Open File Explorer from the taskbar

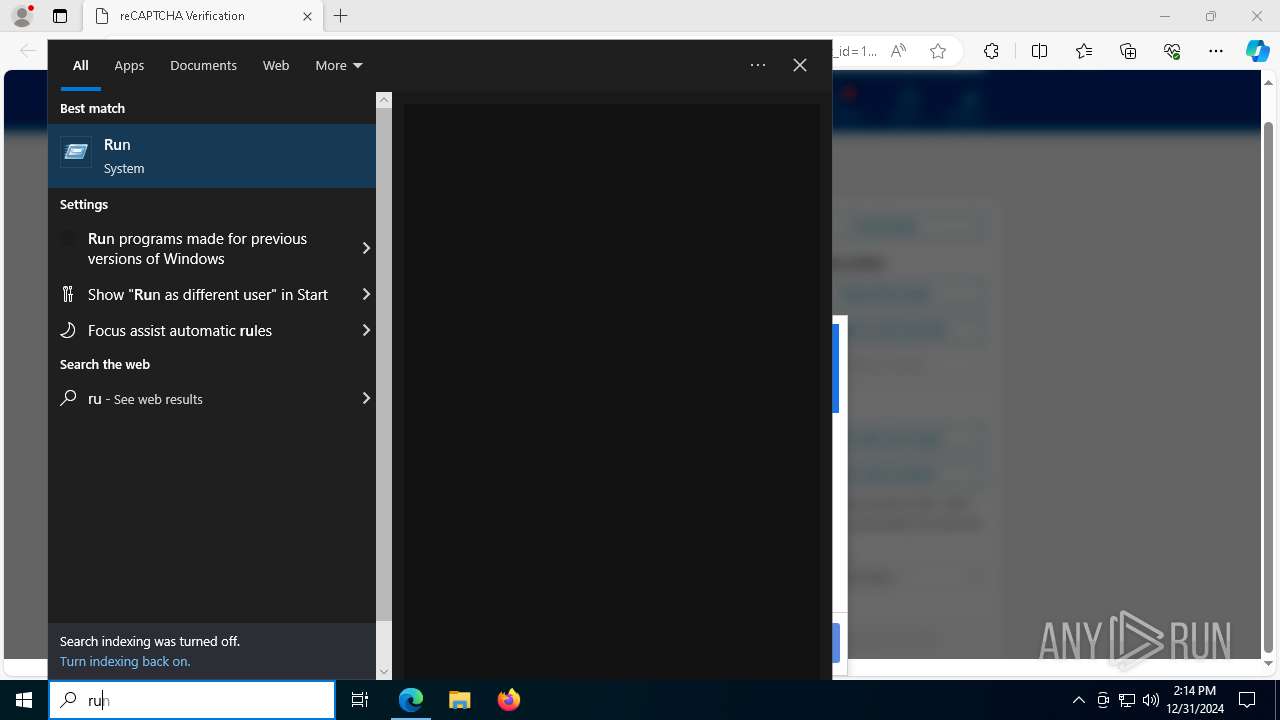coord(460,700)
